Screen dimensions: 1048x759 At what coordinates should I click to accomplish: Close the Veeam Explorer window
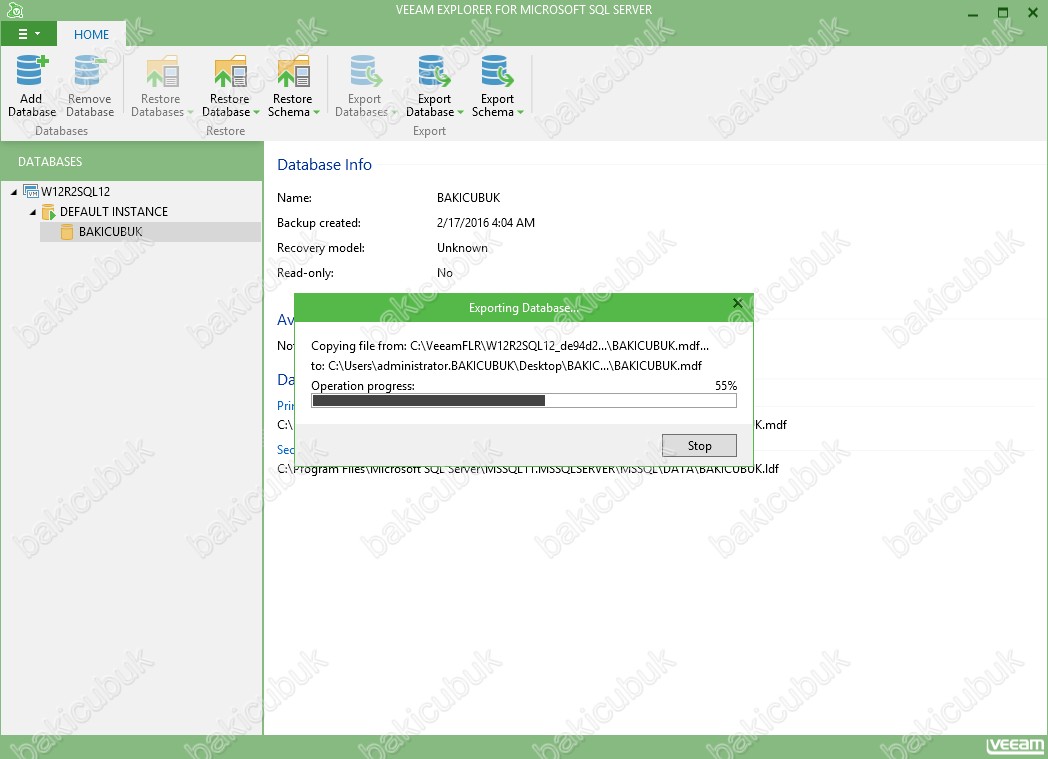[1033, 13]
